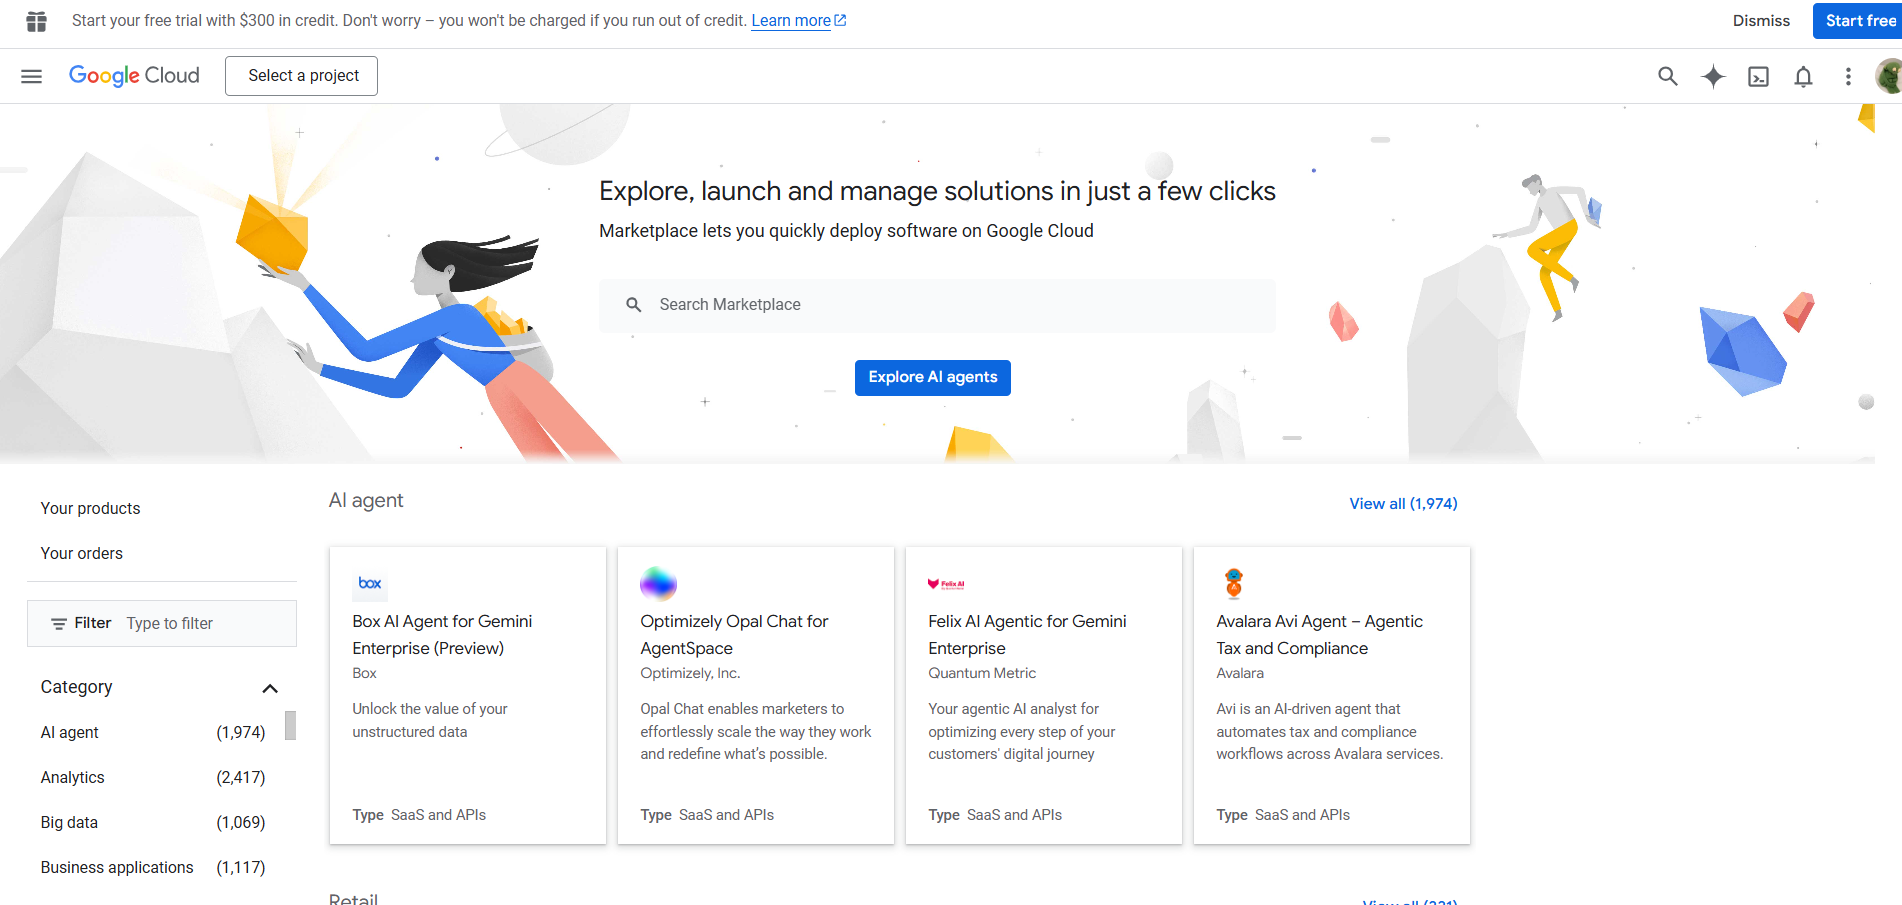Open the account avatar menu

coord(1889,76)
